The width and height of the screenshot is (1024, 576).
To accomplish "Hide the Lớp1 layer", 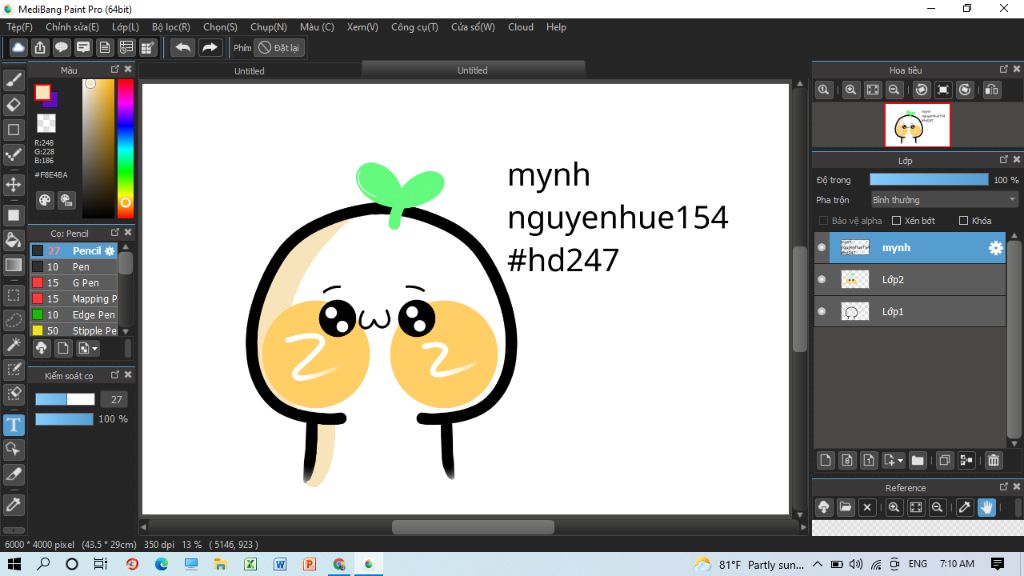I will (822, 312).
